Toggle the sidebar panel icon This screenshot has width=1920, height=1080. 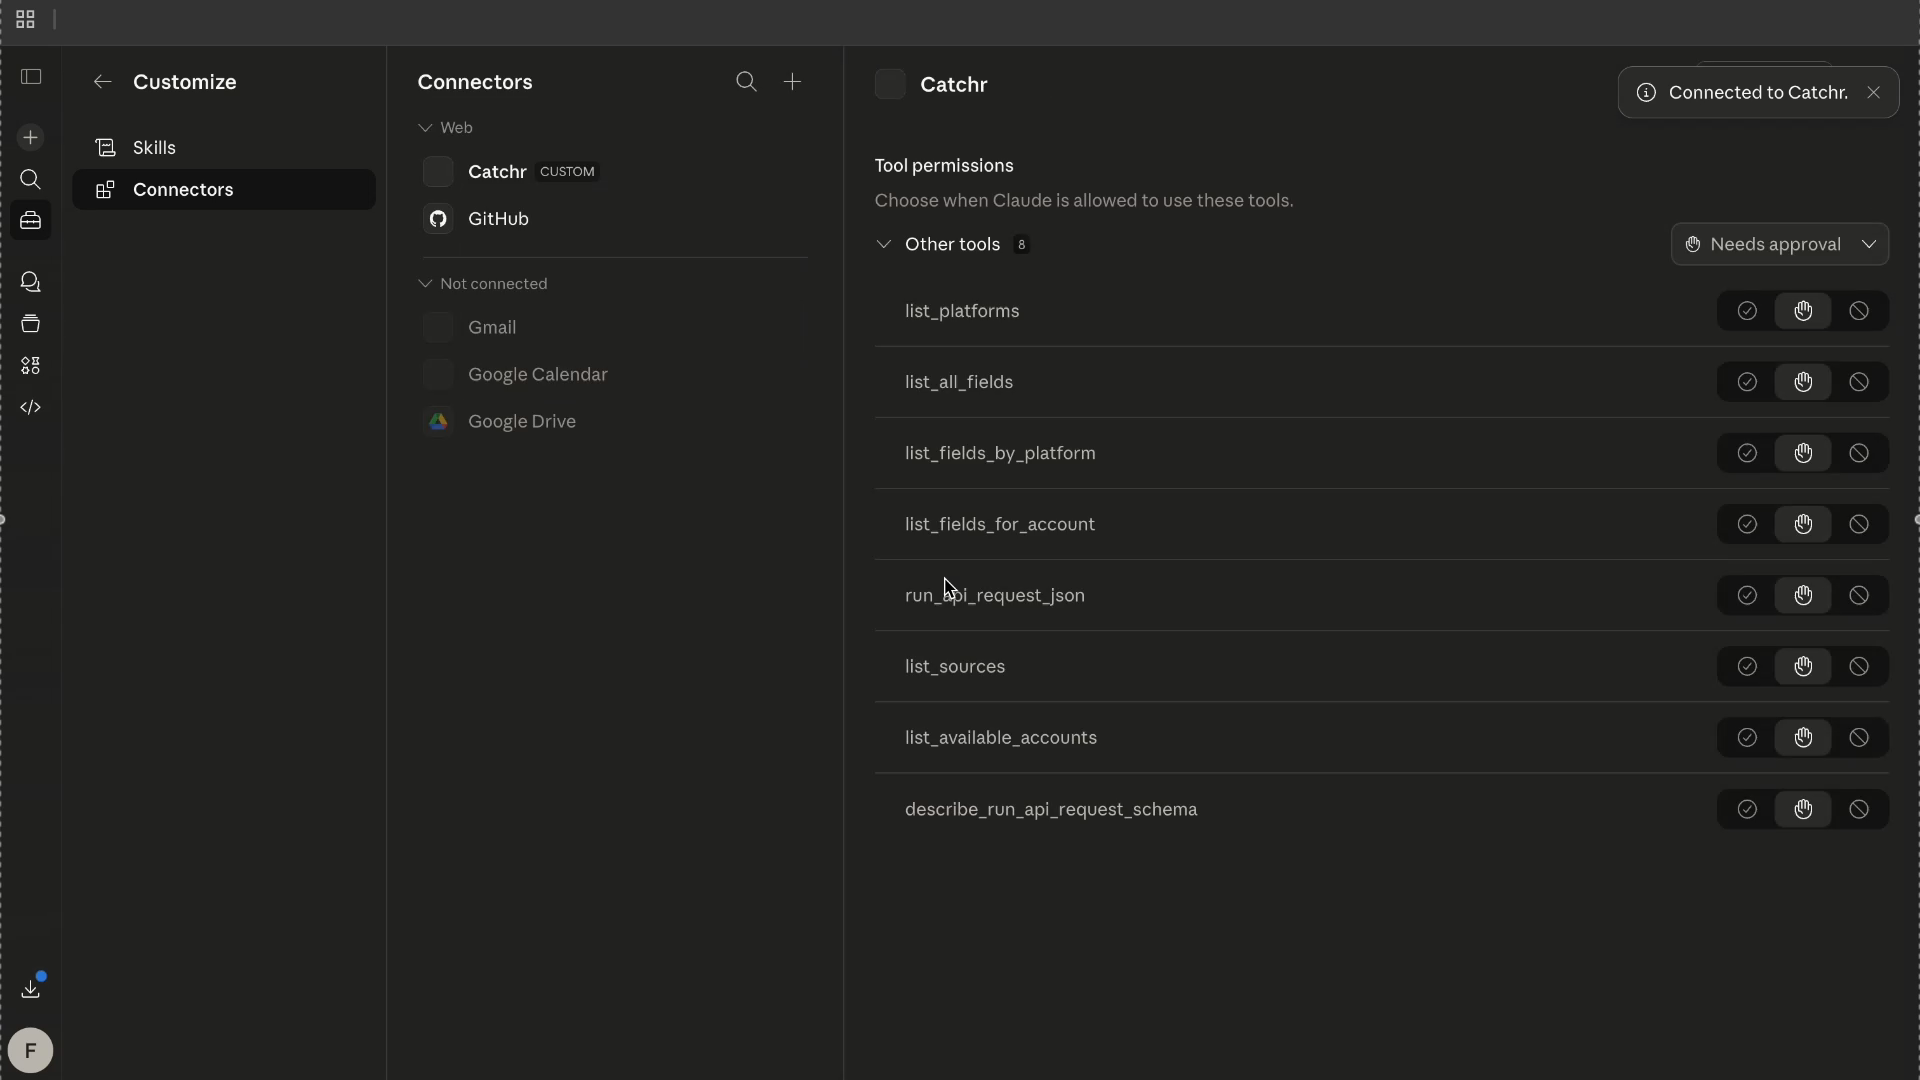pos(31,77)
